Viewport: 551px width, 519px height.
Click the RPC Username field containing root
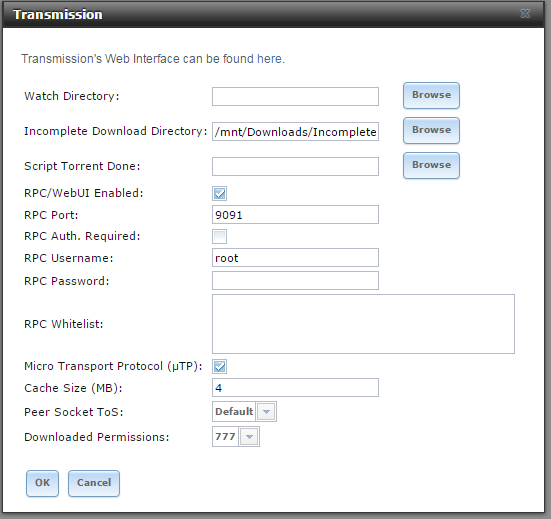click(x=295, y=258)
